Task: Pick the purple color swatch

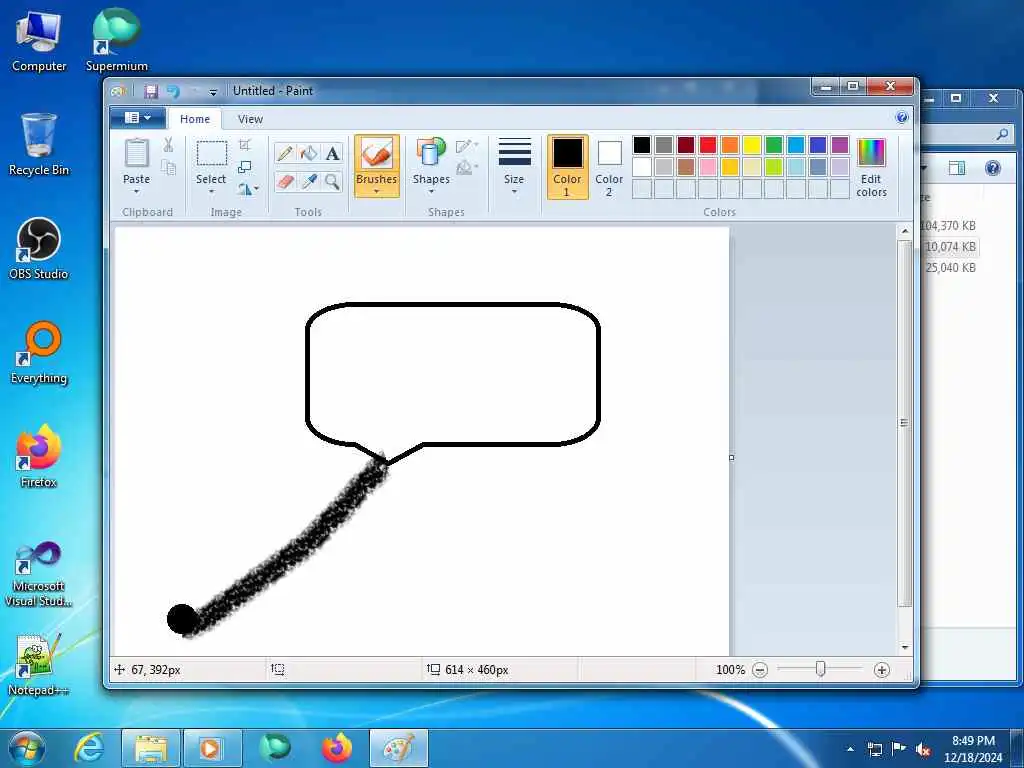Action: point(840,145)
